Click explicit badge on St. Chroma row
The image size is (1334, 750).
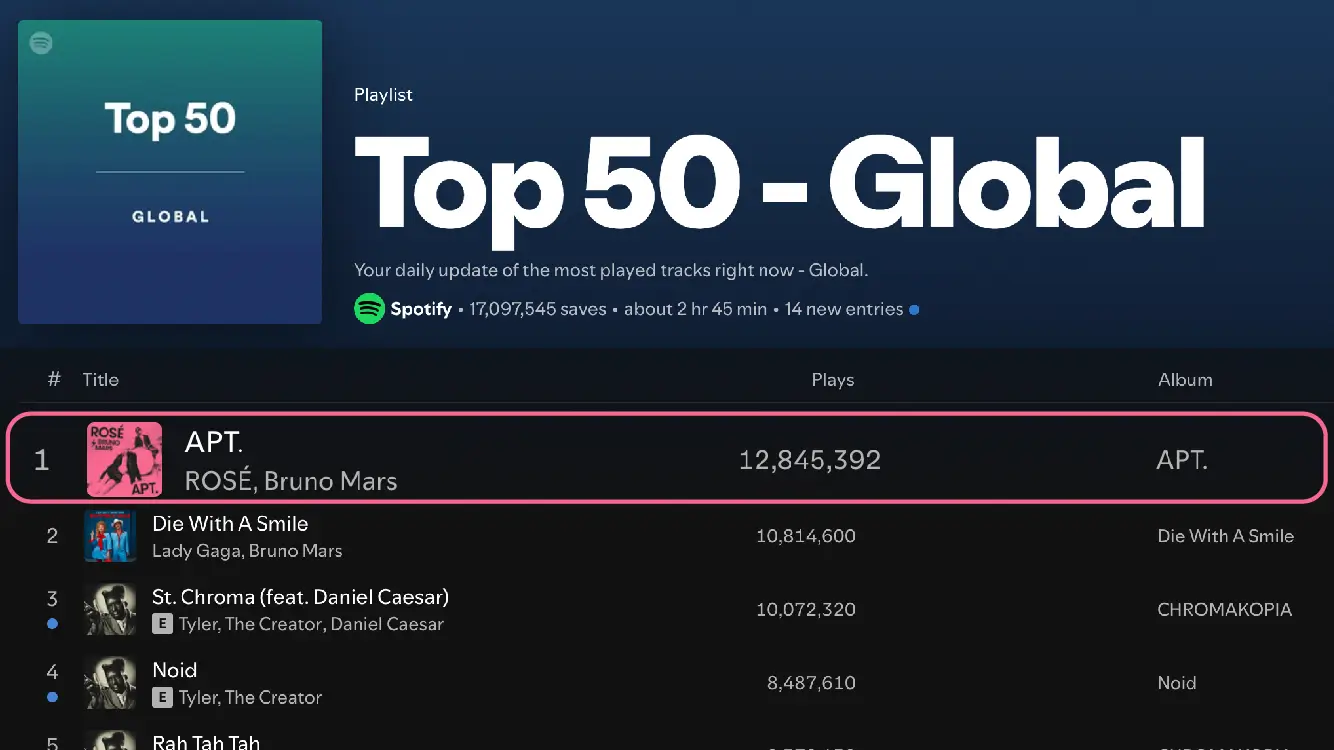[162, 624]
